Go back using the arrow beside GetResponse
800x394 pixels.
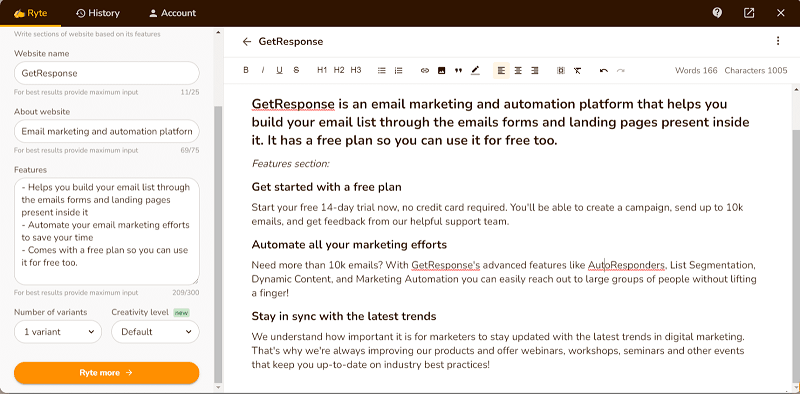247,42
